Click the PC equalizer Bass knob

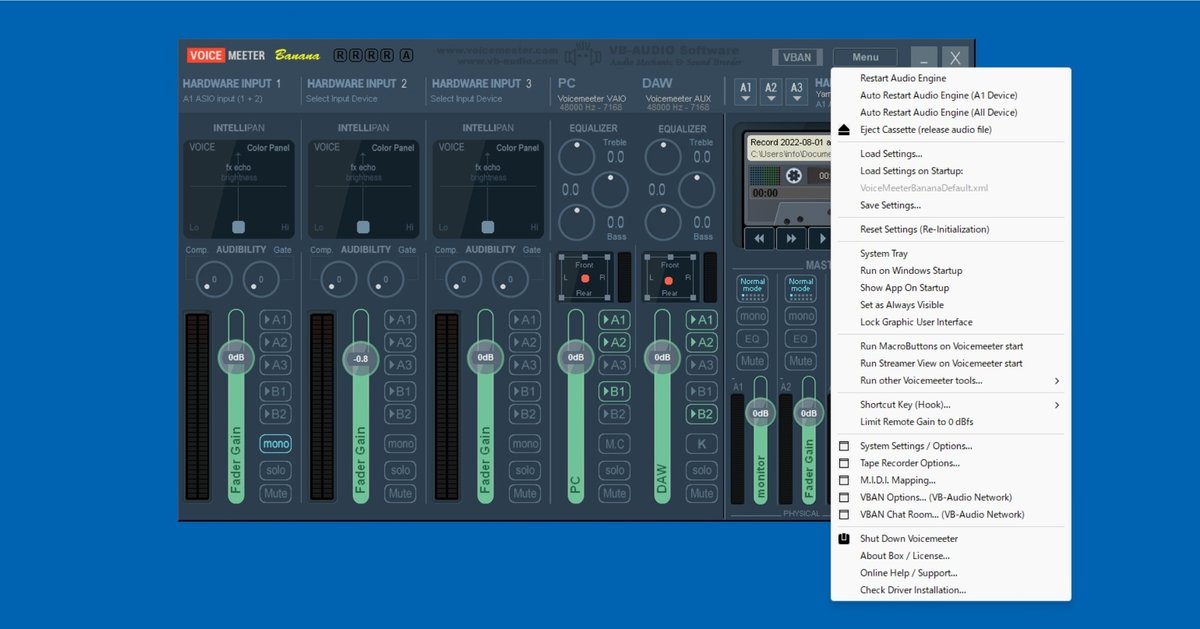576,222
